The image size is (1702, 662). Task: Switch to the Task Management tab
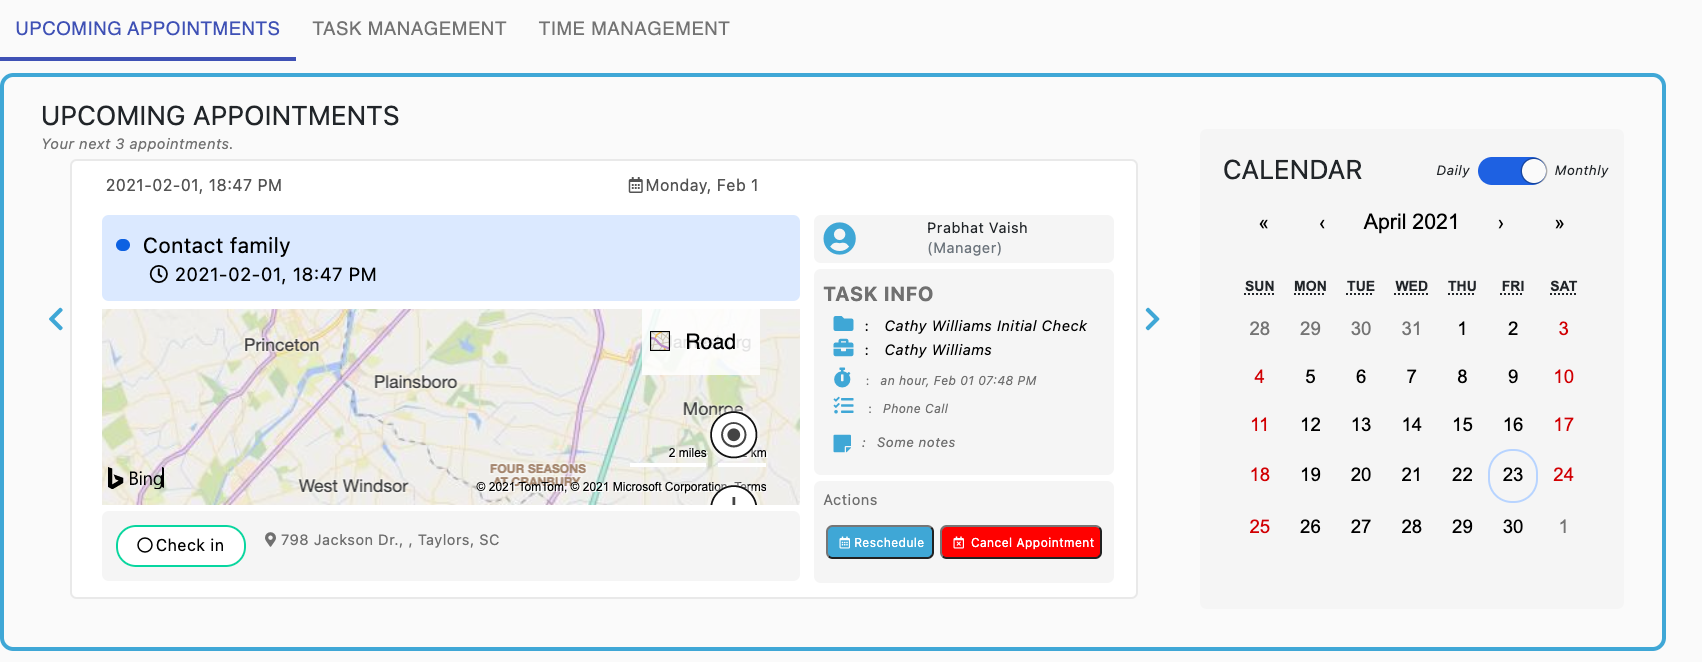[x=409, y=29]
